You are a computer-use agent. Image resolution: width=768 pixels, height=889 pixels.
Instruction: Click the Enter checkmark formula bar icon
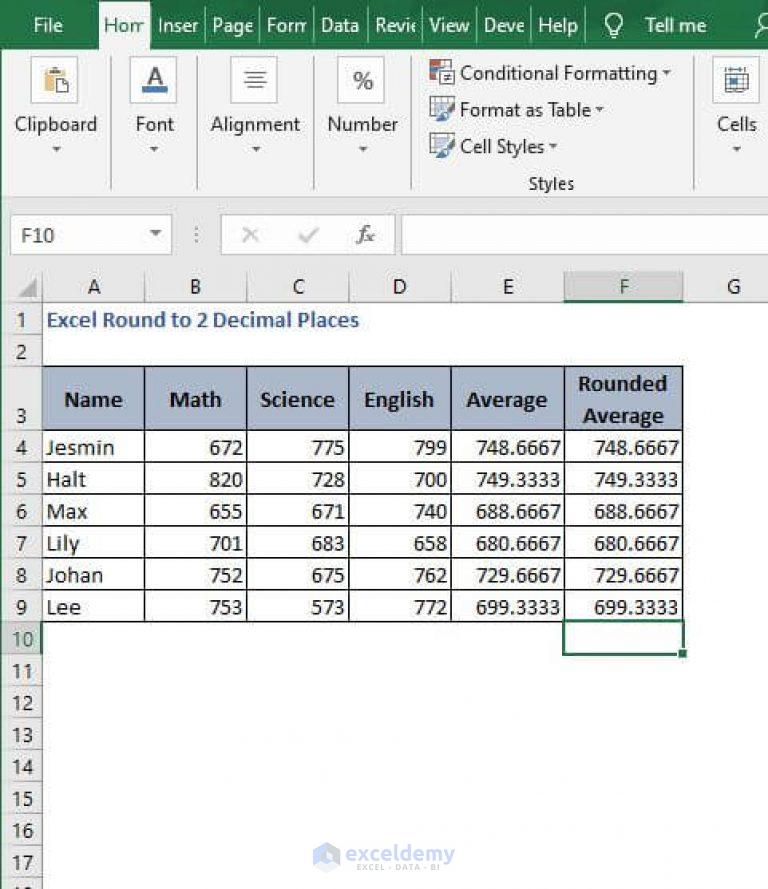pyautogui.click(x=308, y=234)
